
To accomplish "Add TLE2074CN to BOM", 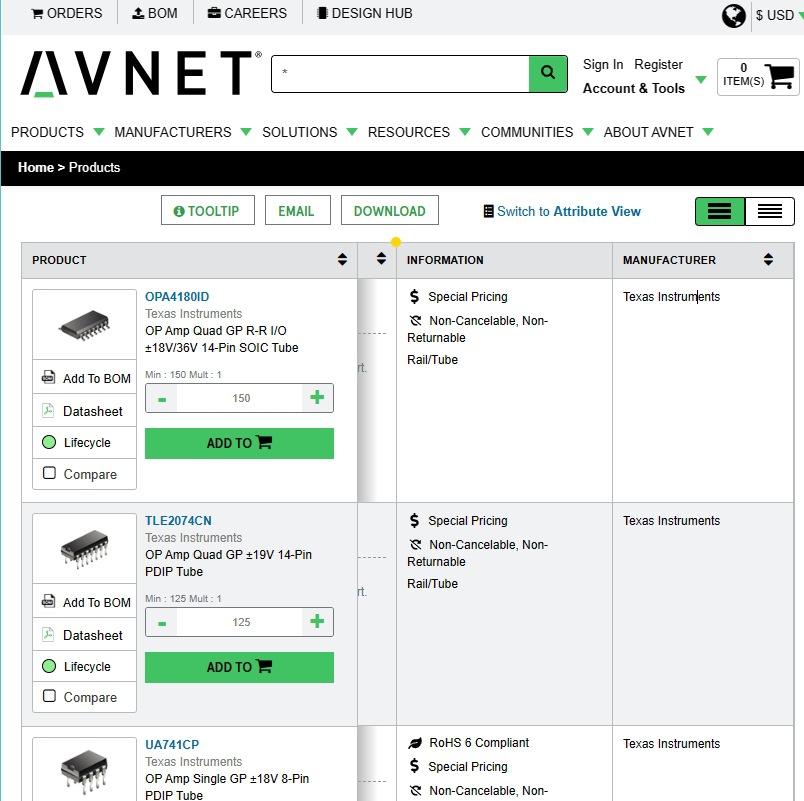I will pyautogui.click(x=86, y=602).
